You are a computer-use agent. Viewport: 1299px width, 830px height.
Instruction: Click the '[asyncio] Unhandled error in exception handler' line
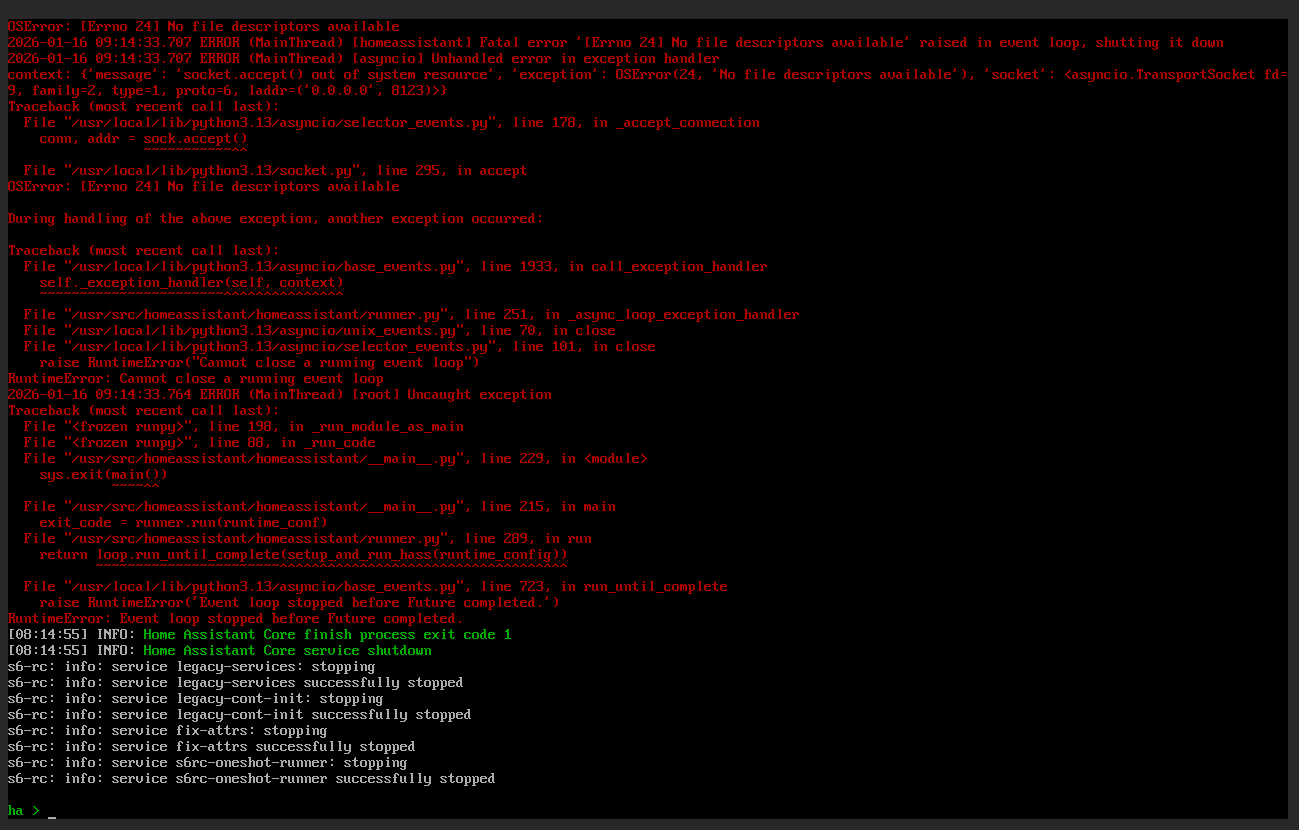coord(363,59)
